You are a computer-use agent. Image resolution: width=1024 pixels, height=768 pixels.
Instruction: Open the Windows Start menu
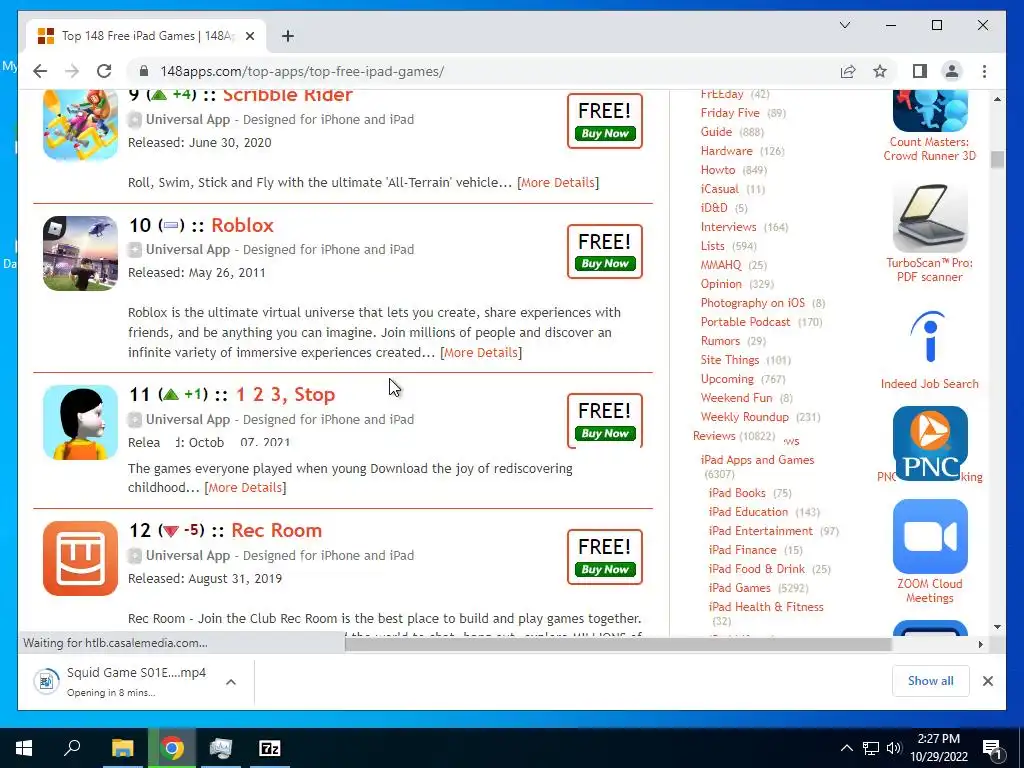(x=24, y=748)
